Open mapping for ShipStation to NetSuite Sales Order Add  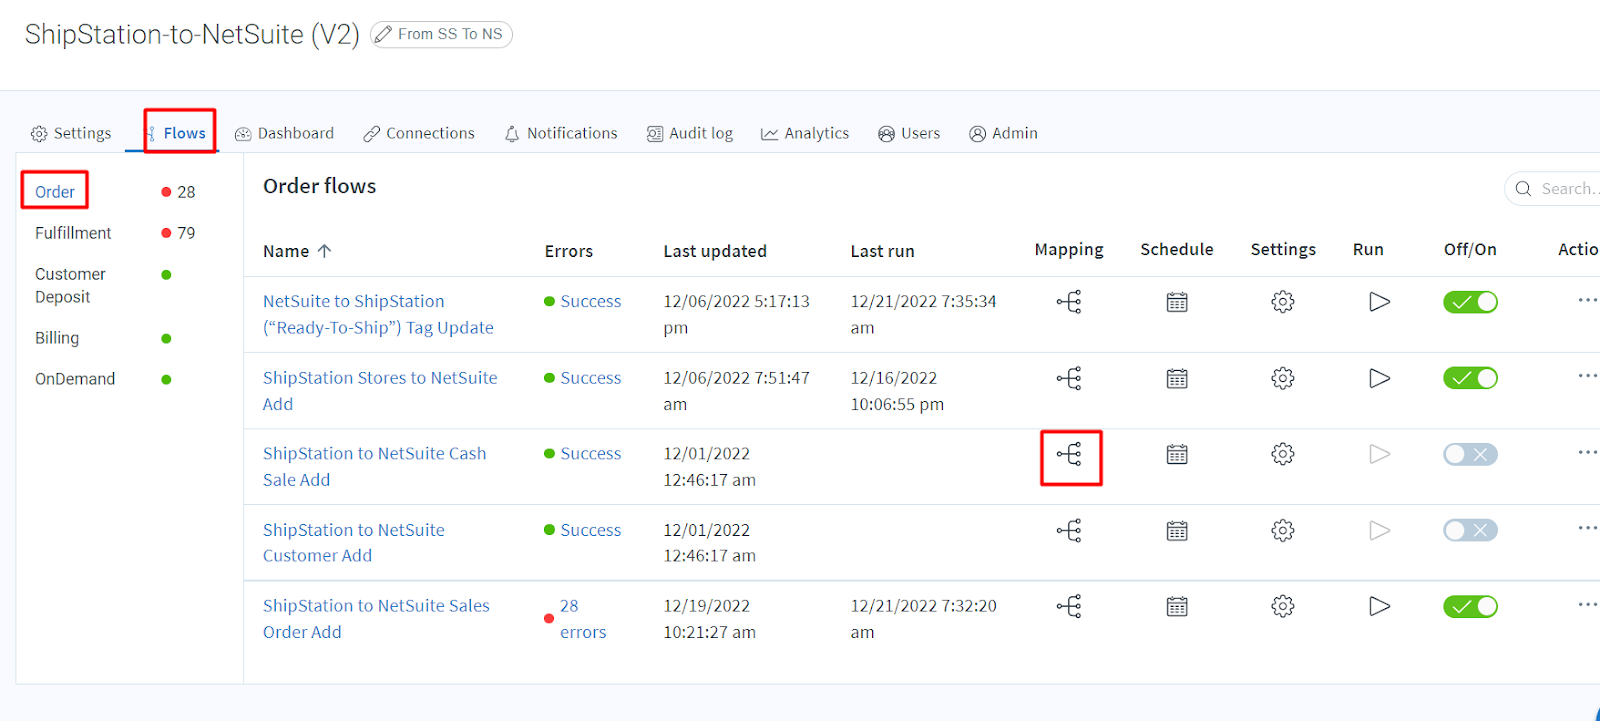point(1069,606)
